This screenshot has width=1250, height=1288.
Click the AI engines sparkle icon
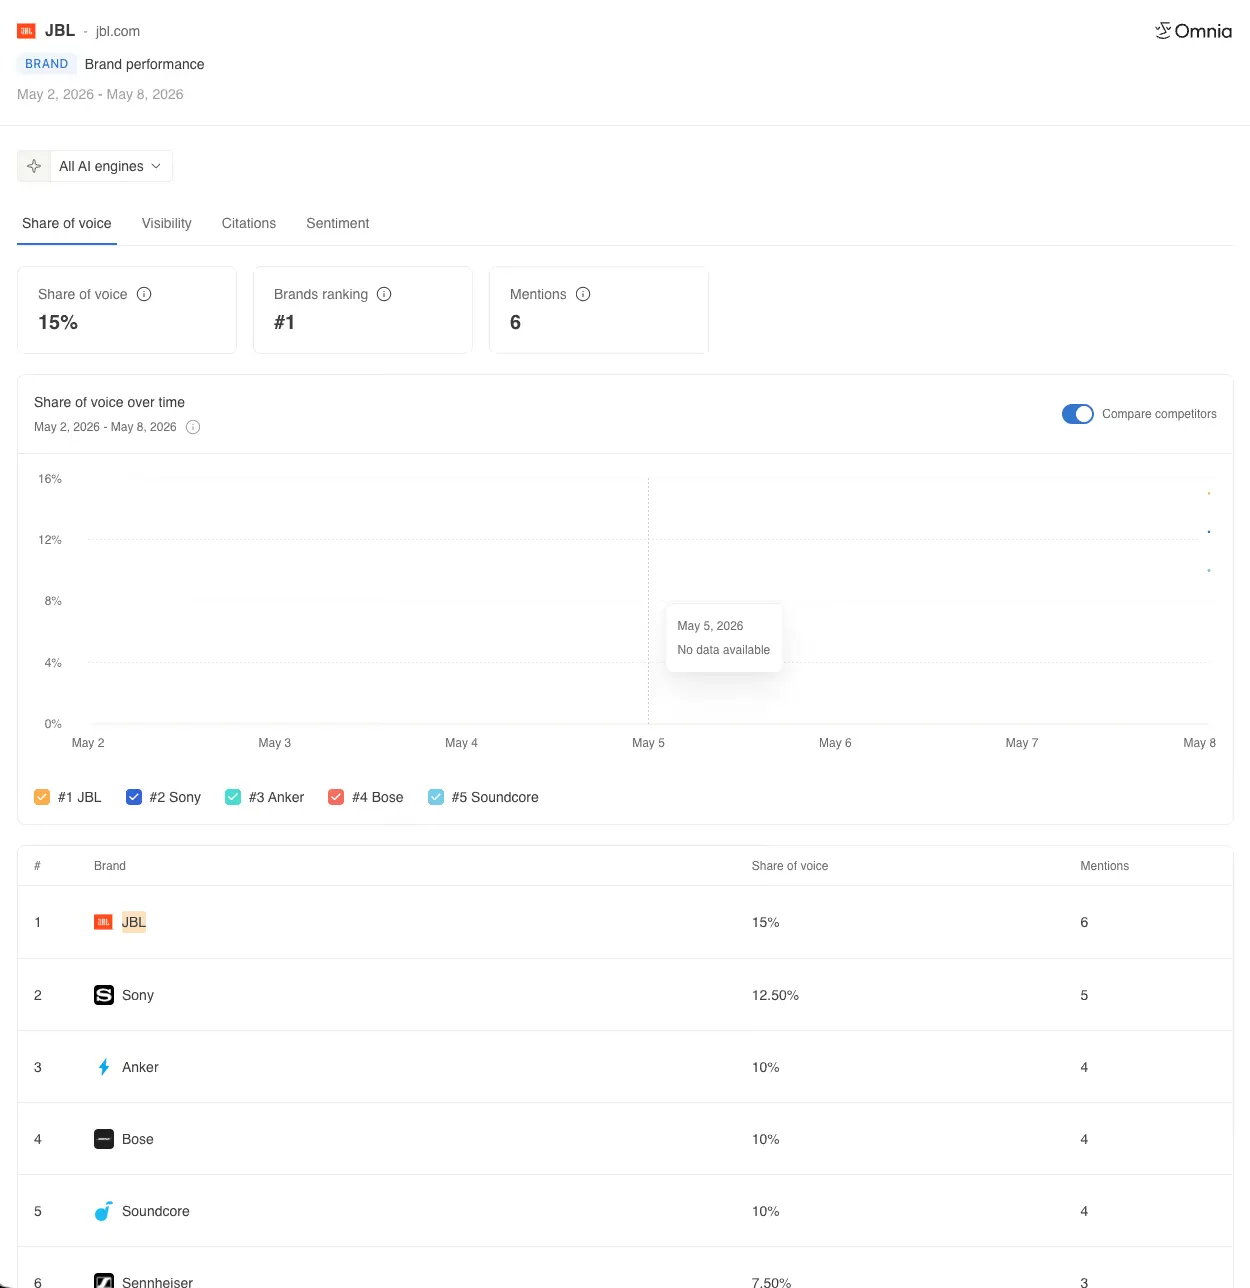pos(34,166)
